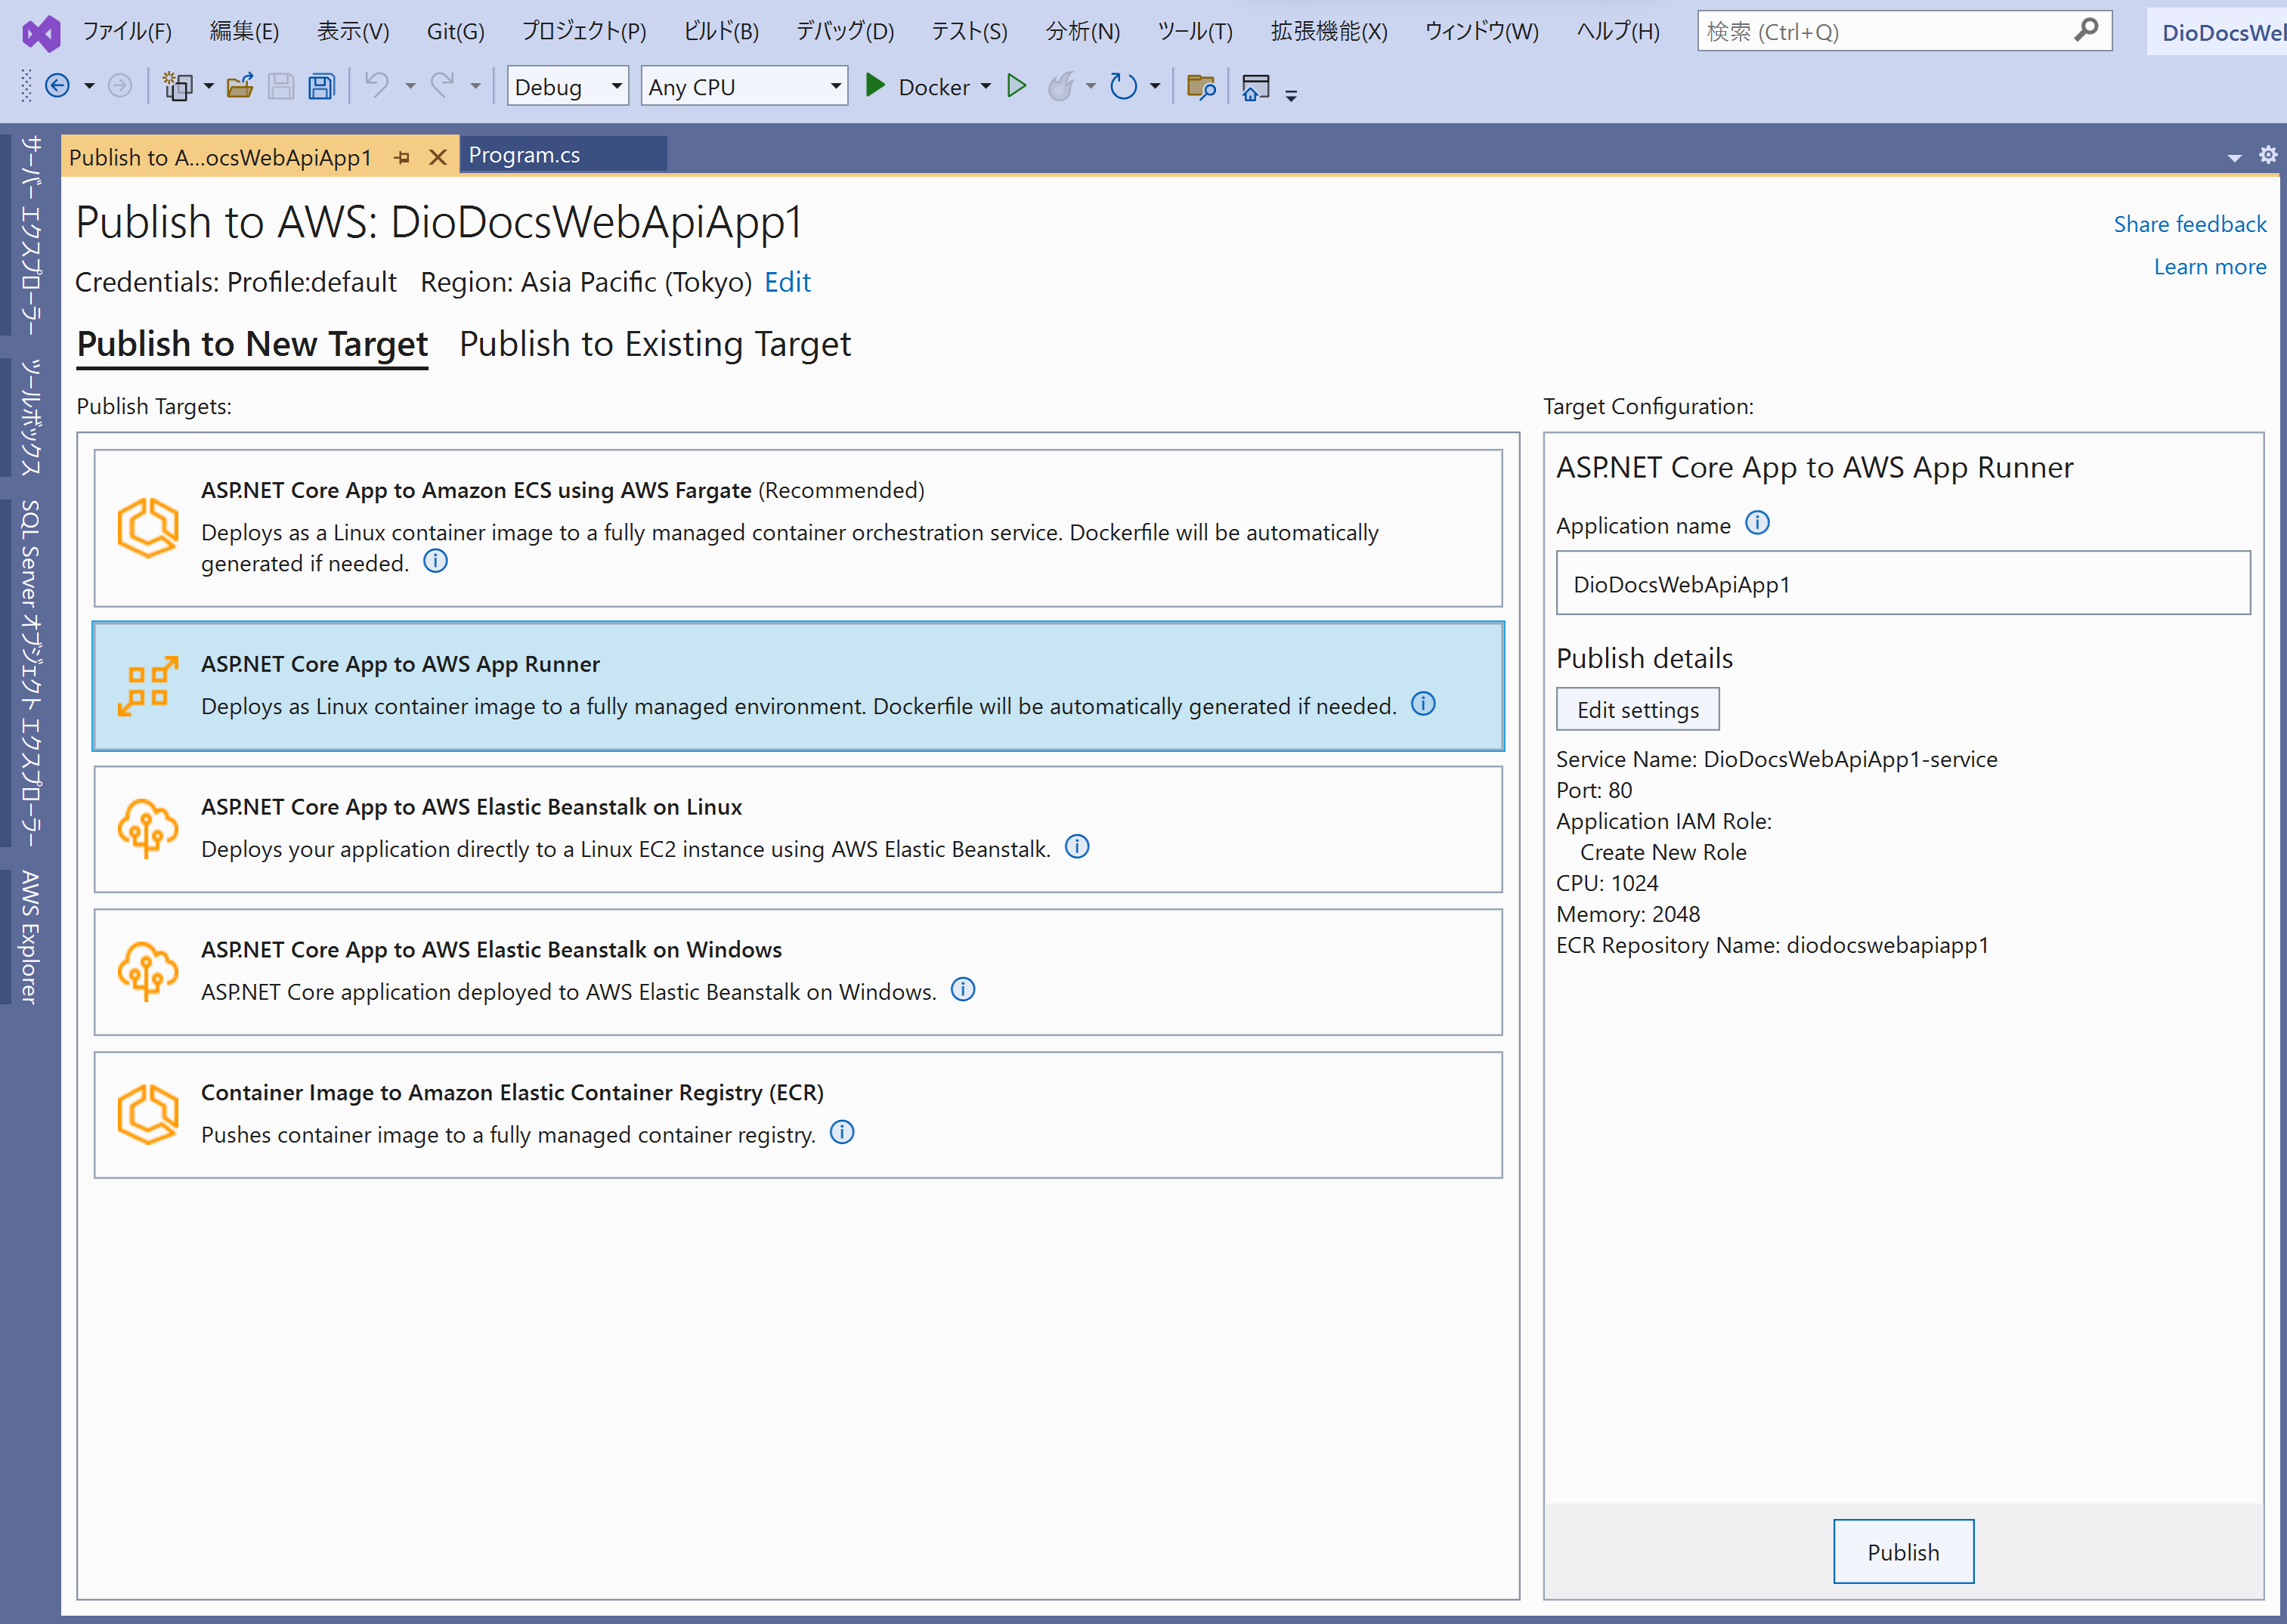Click the info icon in the Beanstalk on Linux card
The height and width of the screenshot is (1624, 2287).
(x=1077, y=847)
